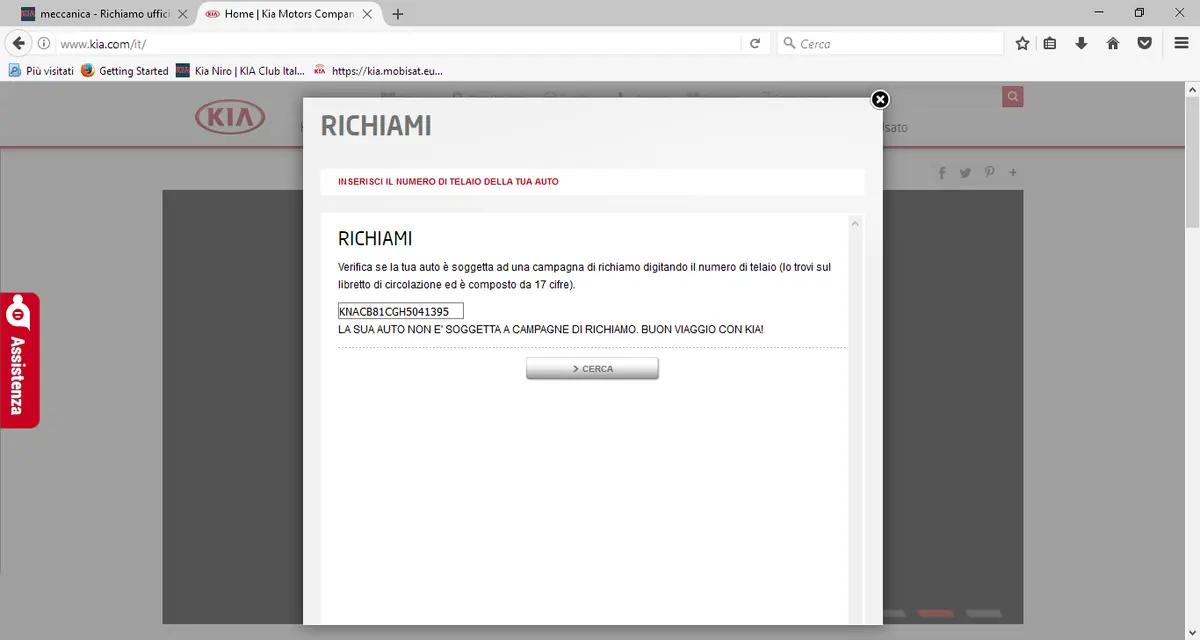This screenshot has width=1200, height=640.
Task: Go back to the previous page
Action: point(18,44)
